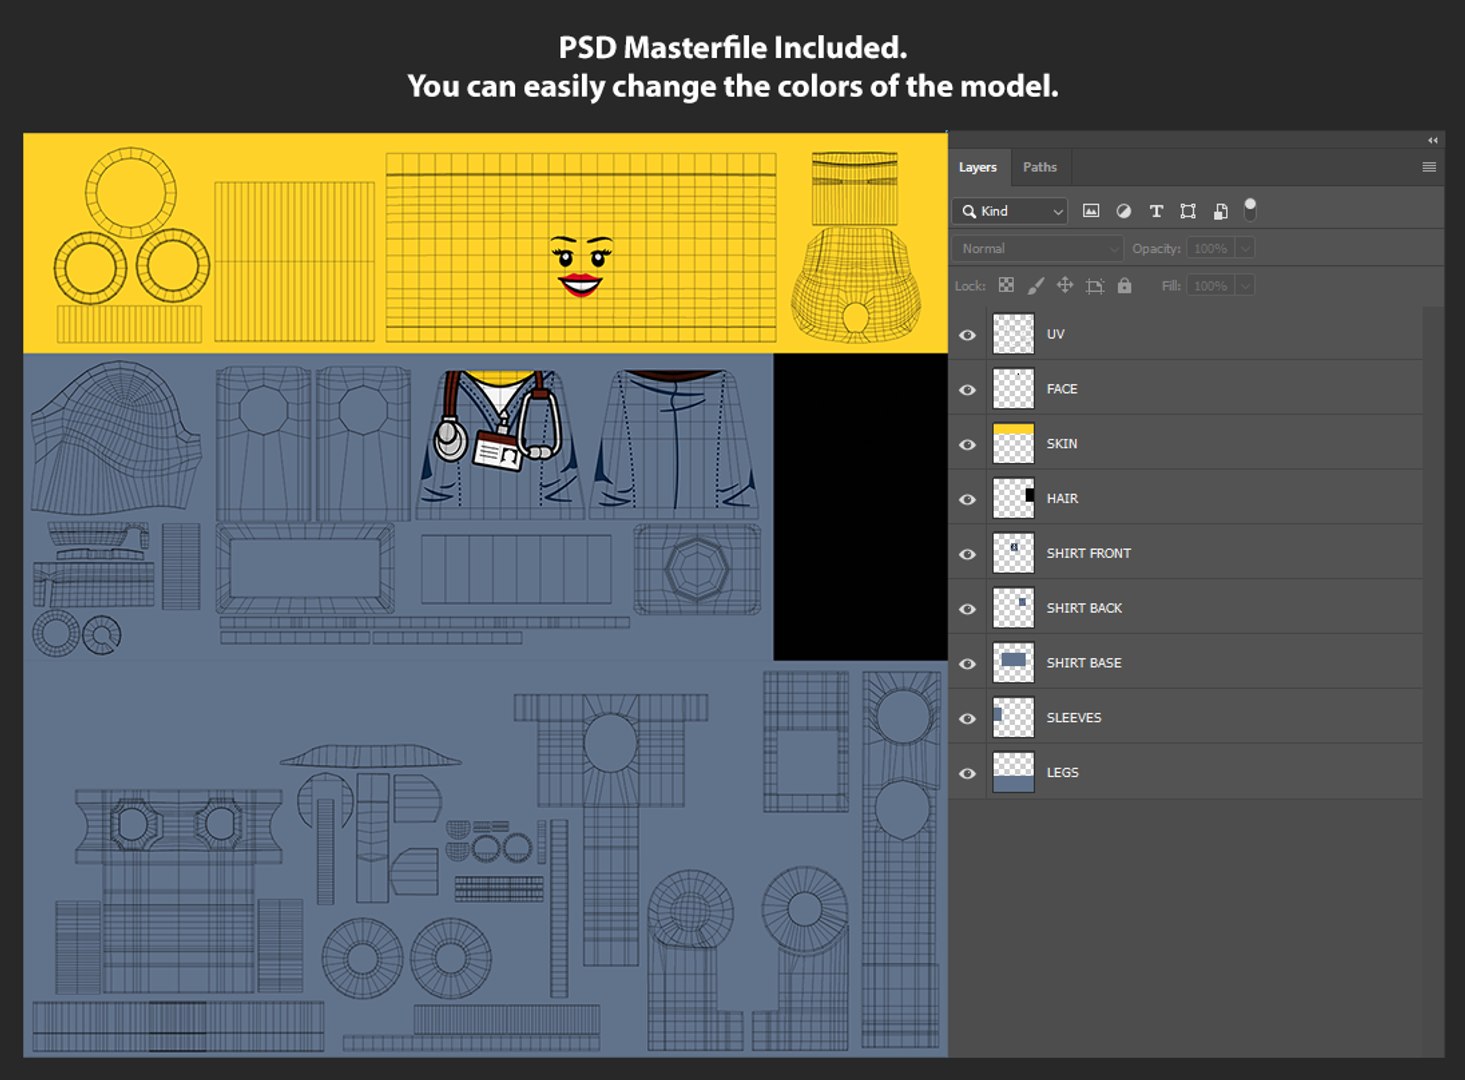Image resolution: width=1465 pixels, height=1080 pixels.
Task: Click the SHIRT FRONT layer thumbnail
Action: [1013, 553]
